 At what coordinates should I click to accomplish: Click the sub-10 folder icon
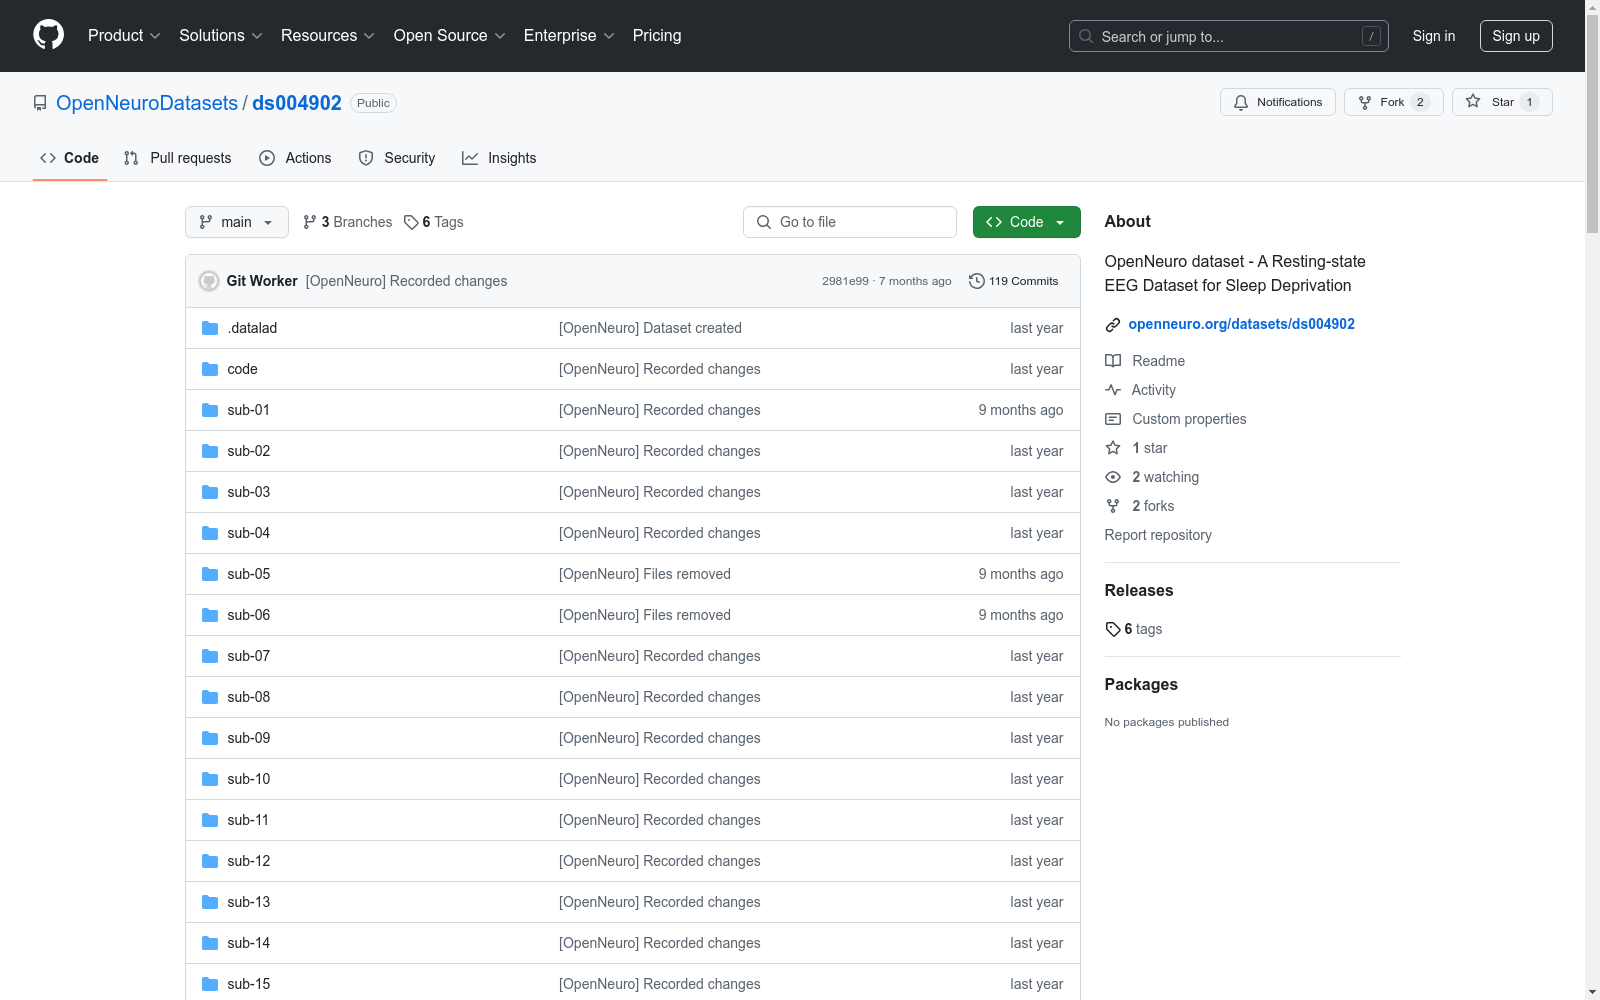click(210, 779)
